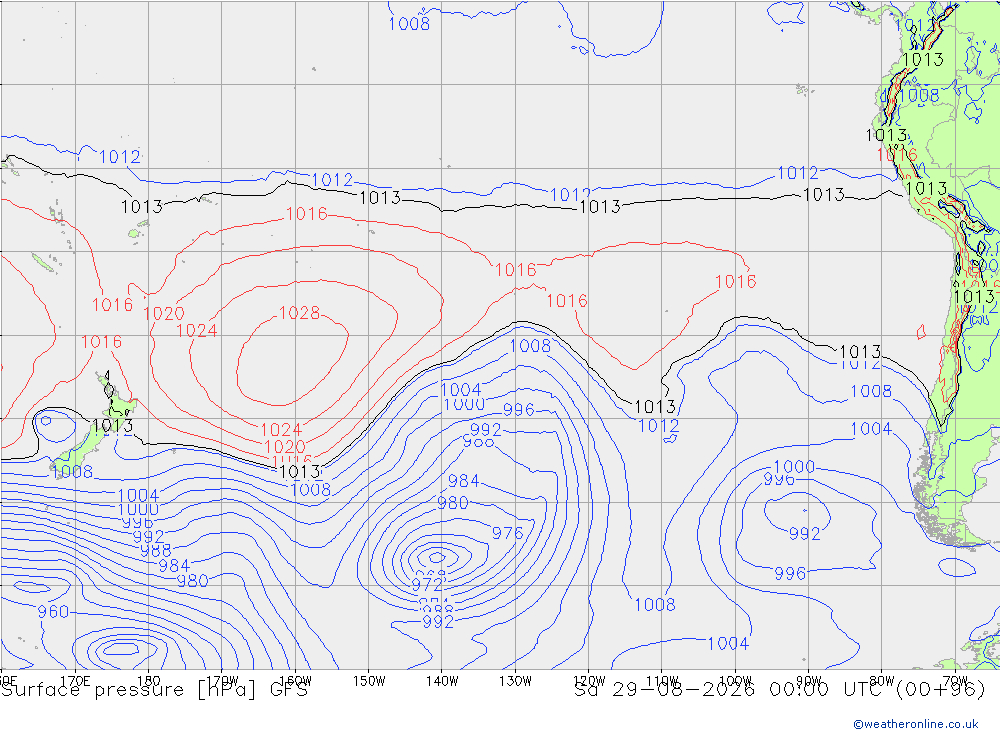Click the 130W longitude axis label
The width and height of the screenshot is (1000, 733).
[515, 681]
